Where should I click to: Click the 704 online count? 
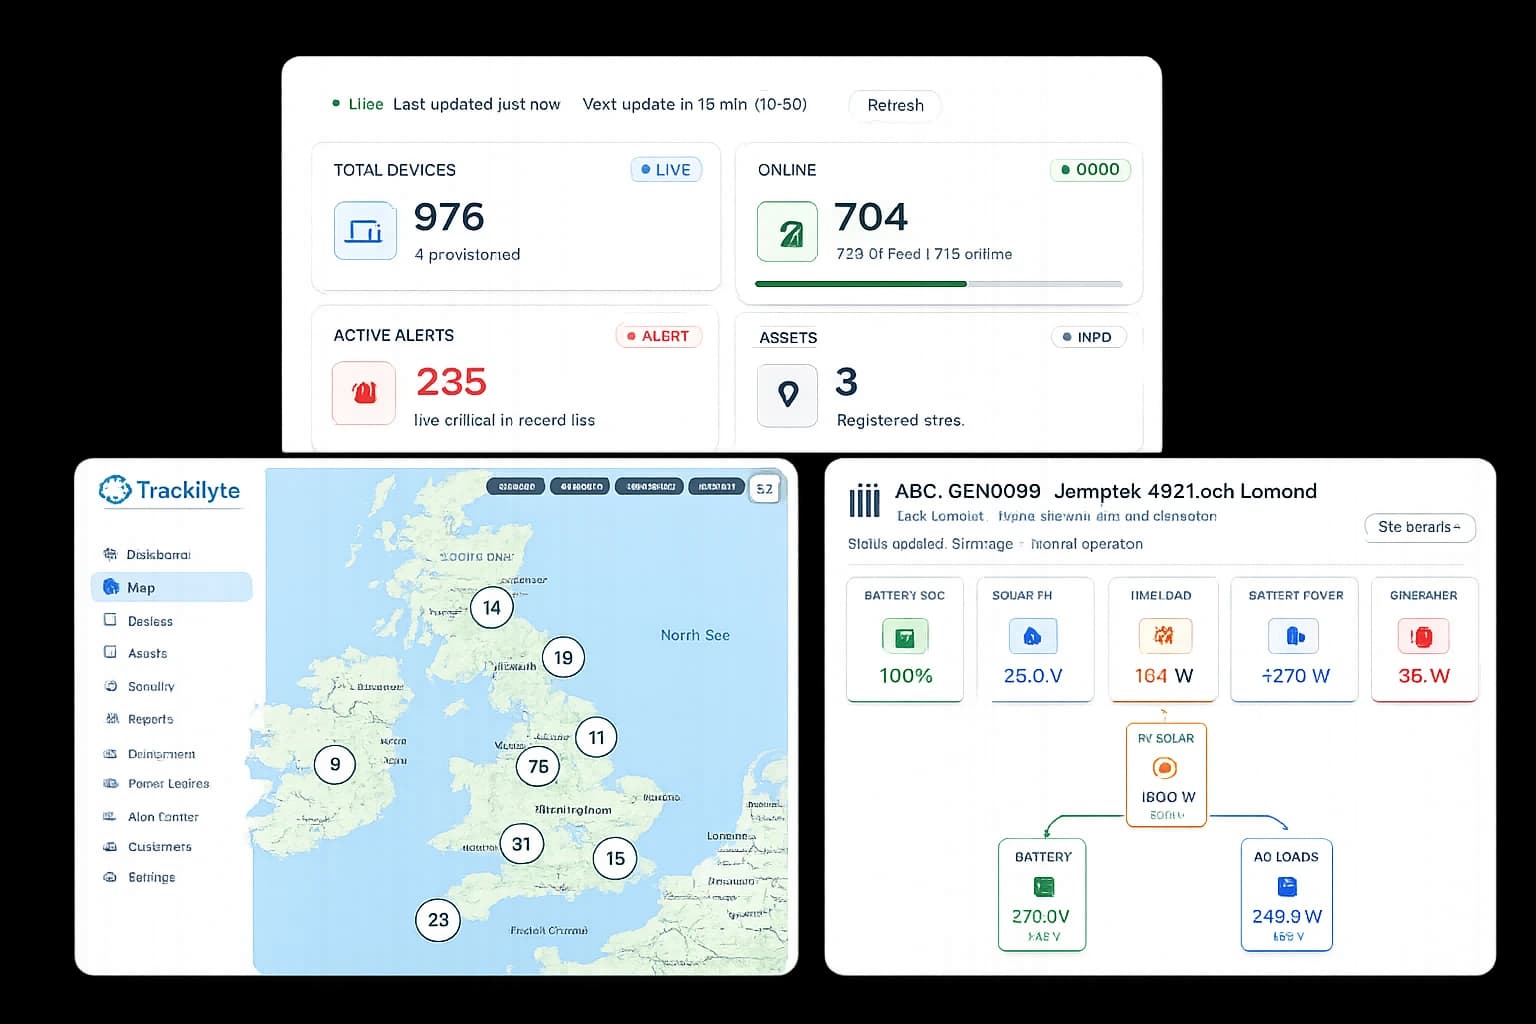click(871, 217)
